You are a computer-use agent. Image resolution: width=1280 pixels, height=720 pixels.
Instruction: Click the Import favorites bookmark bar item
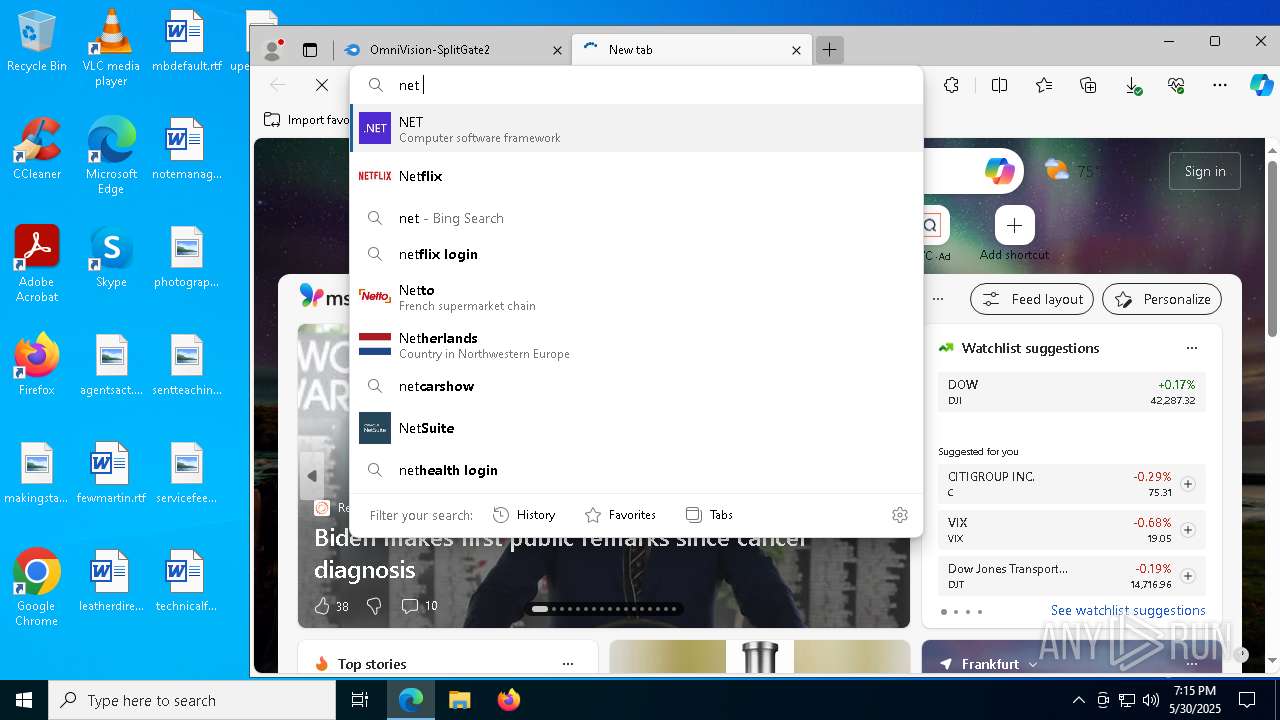pos(307,120)
